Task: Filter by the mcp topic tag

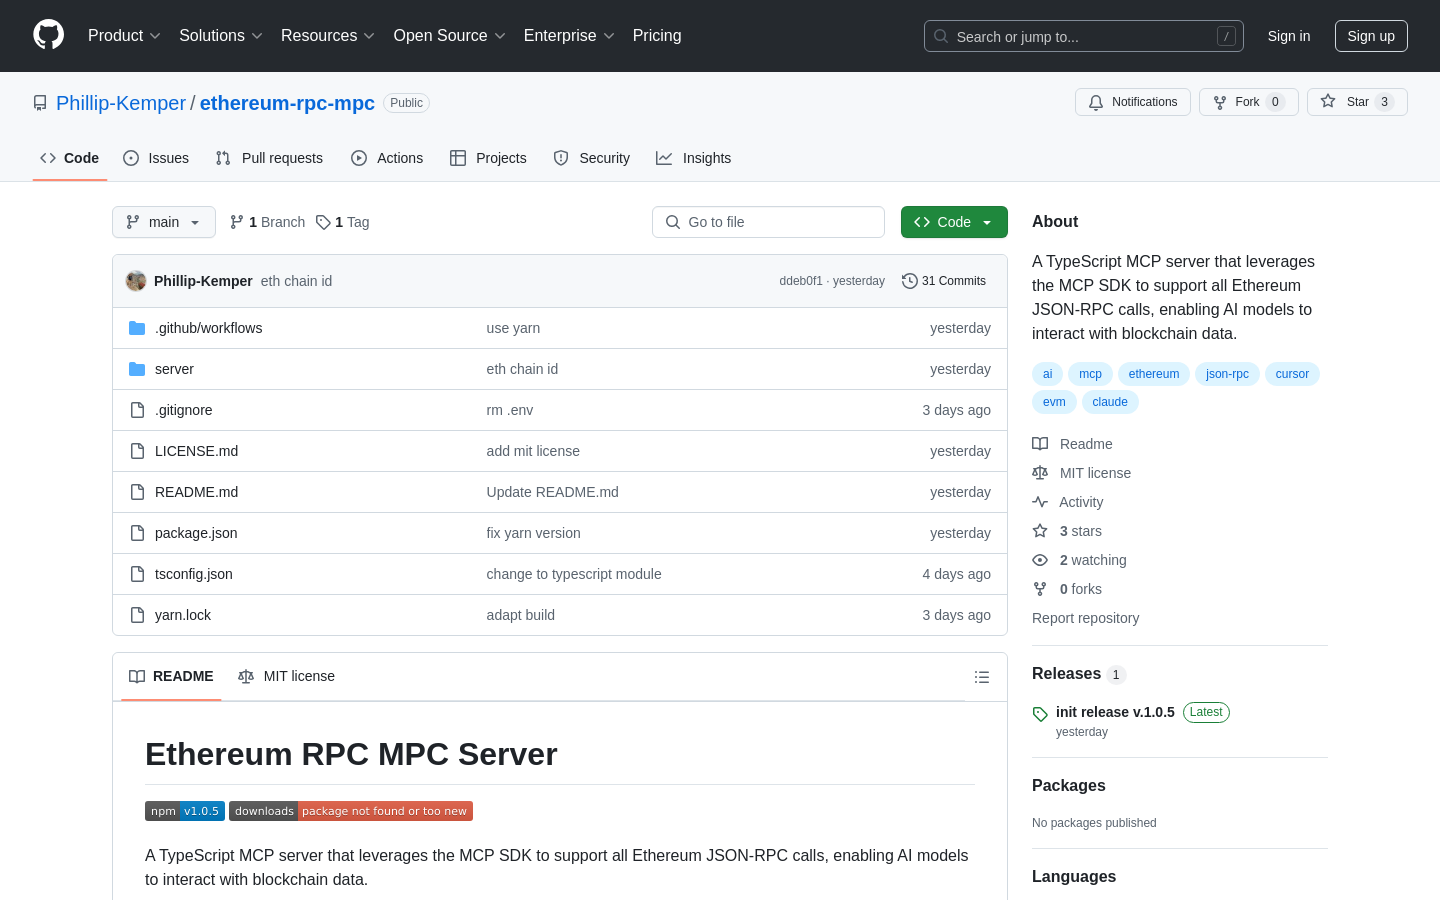Action: pyautogui.click(x=1090, y=374)
